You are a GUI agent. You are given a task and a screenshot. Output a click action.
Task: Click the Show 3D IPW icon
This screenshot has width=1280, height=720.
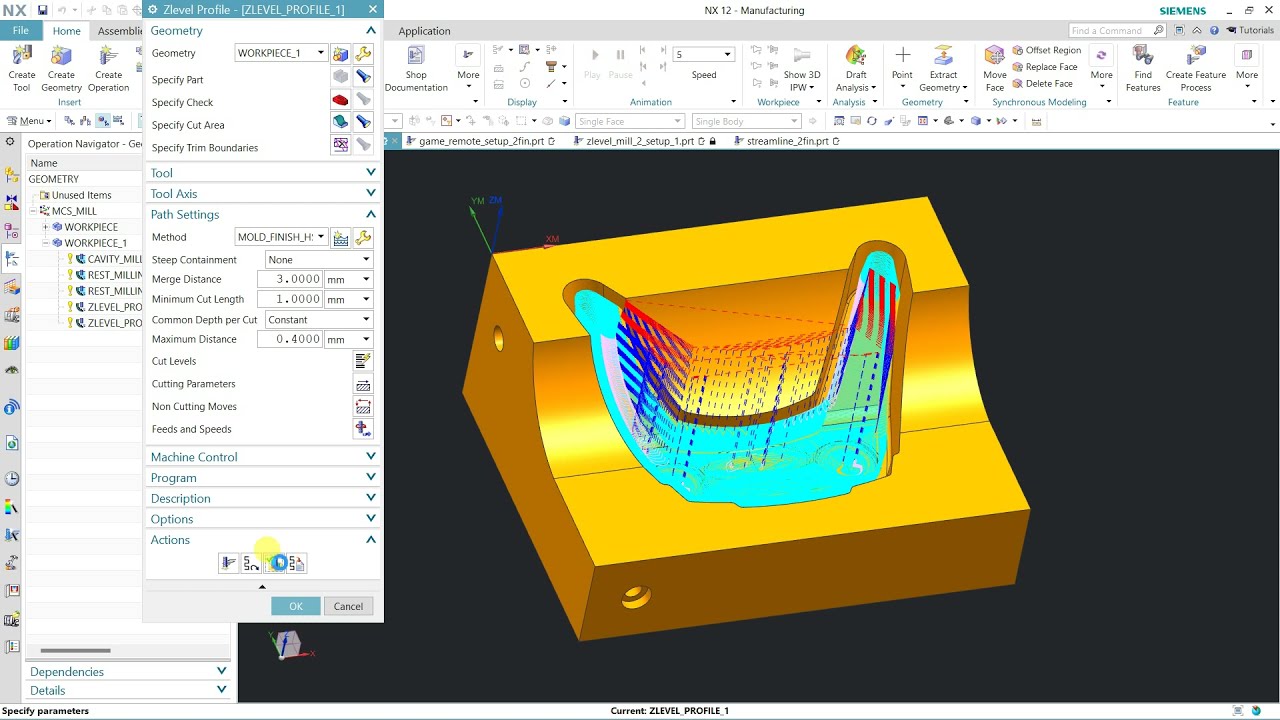click(801, 55)
